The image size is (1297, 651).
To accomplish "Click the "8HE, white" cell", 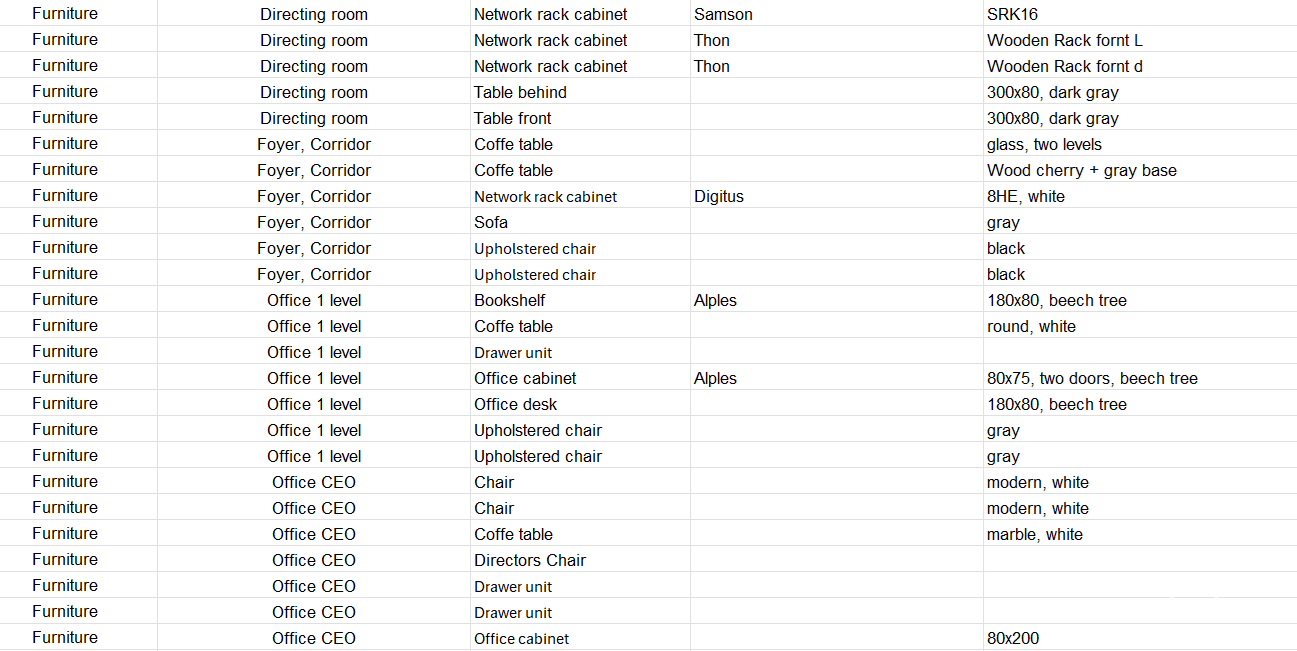I will (1025, 196).
